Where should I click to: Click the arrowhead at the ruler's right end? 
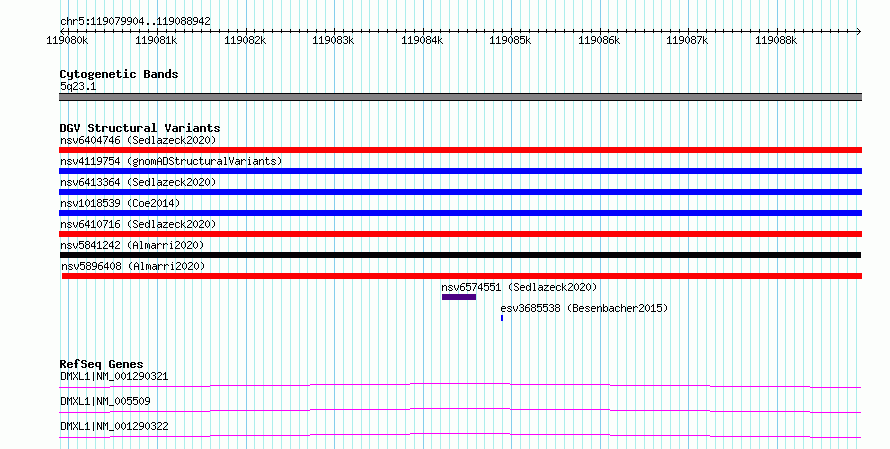(x=859, y=32)
